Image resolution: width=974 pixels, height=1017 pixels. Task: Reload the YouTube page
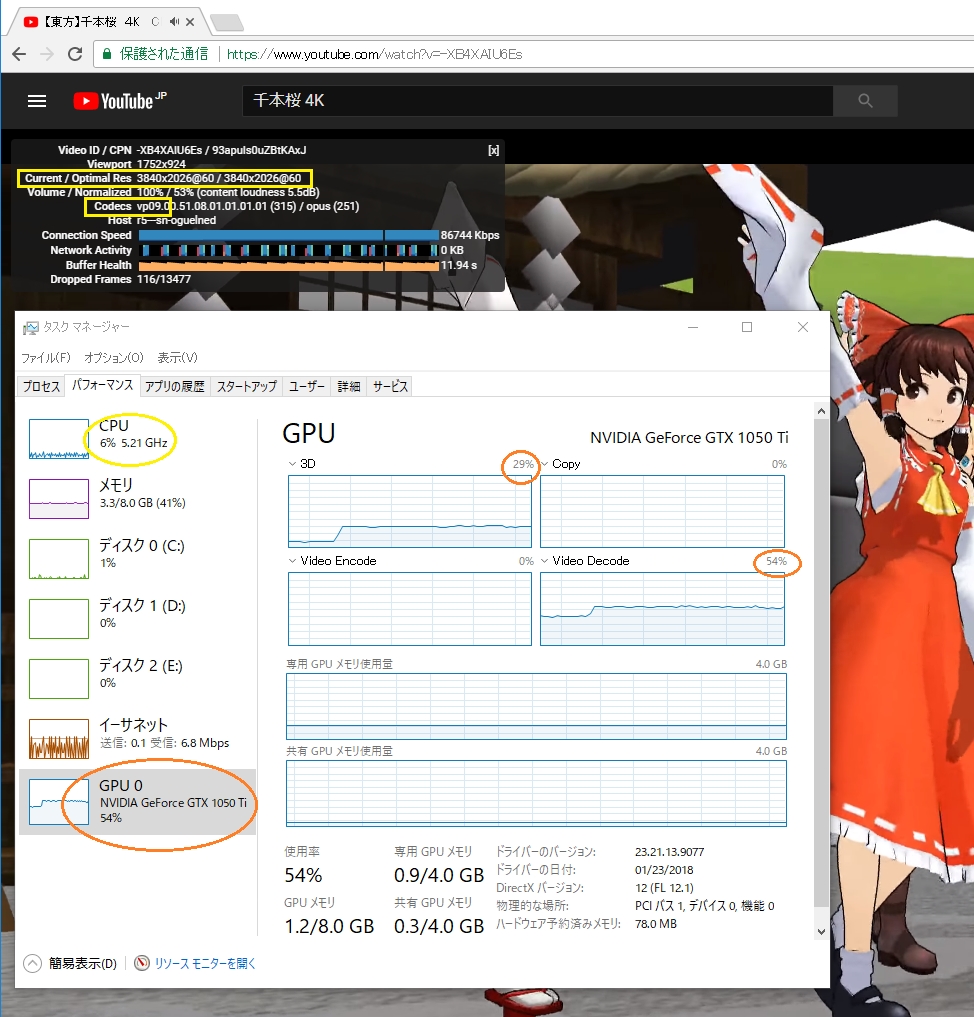(75, 54)
